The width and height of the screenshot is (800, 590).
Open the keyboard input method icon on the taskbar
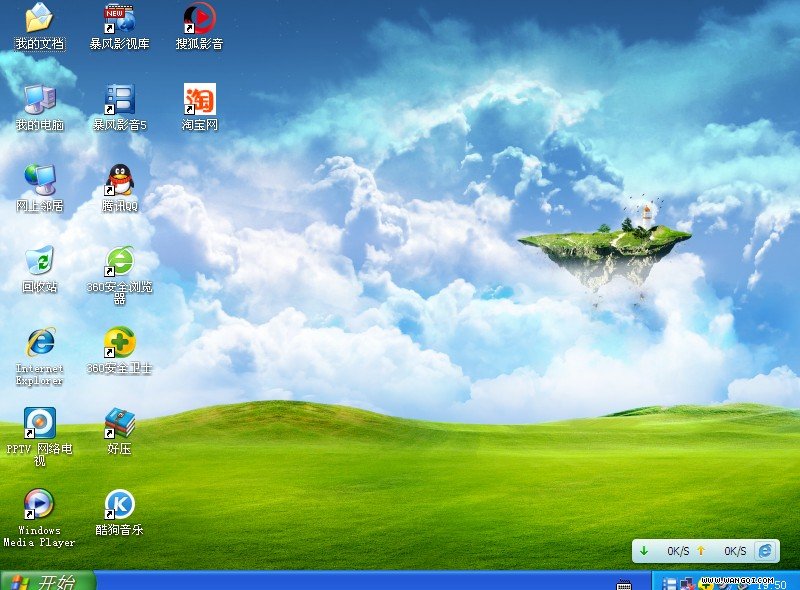coord(623,584)
